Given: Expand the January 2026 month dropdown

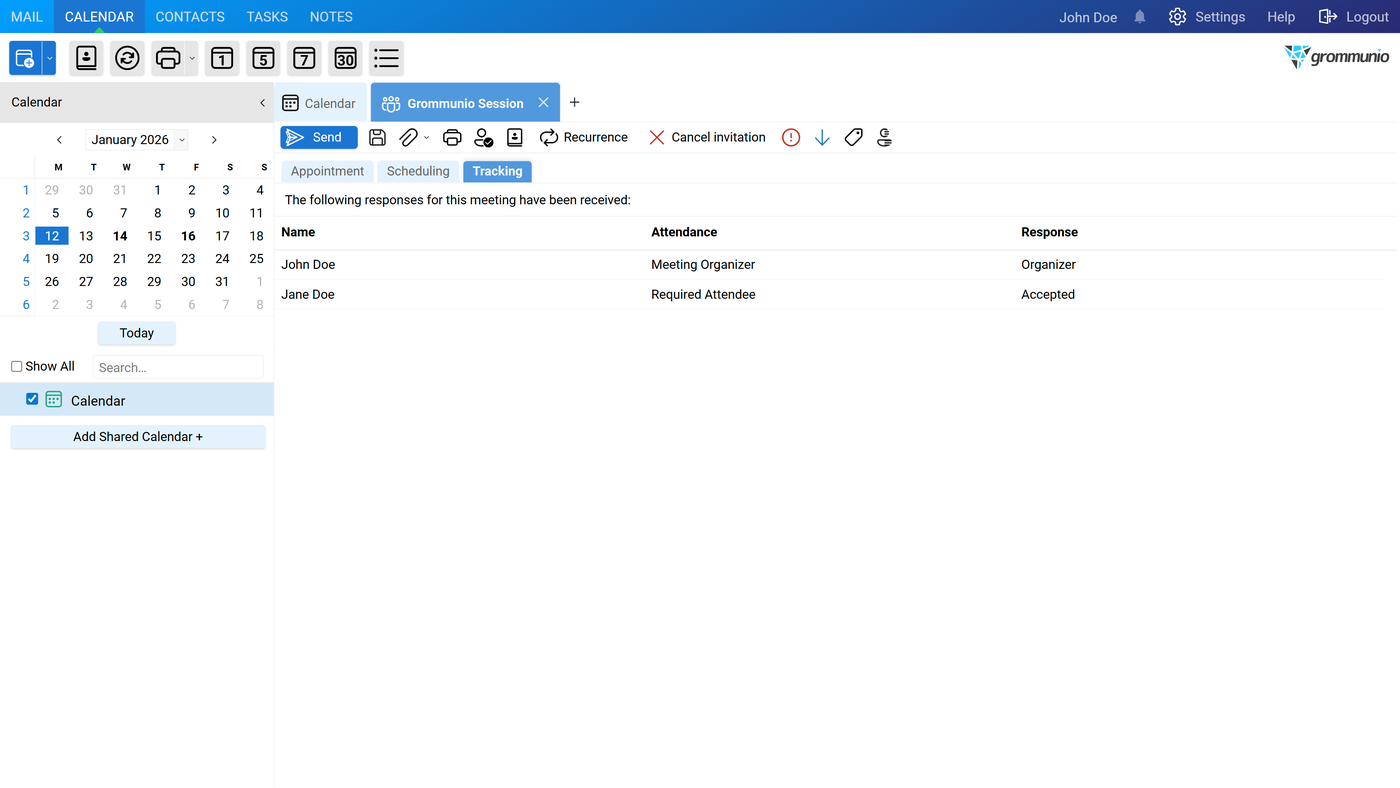Looking at the screenshot, I should tap(181, 140).
